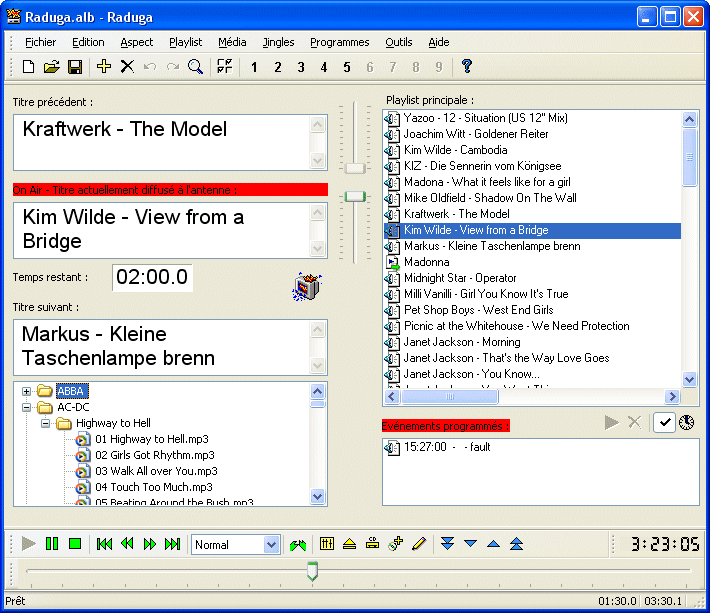Click the track position slider handle
This screenshot has width=710, height=613.
pyautogui.click(x=312, y=571)
